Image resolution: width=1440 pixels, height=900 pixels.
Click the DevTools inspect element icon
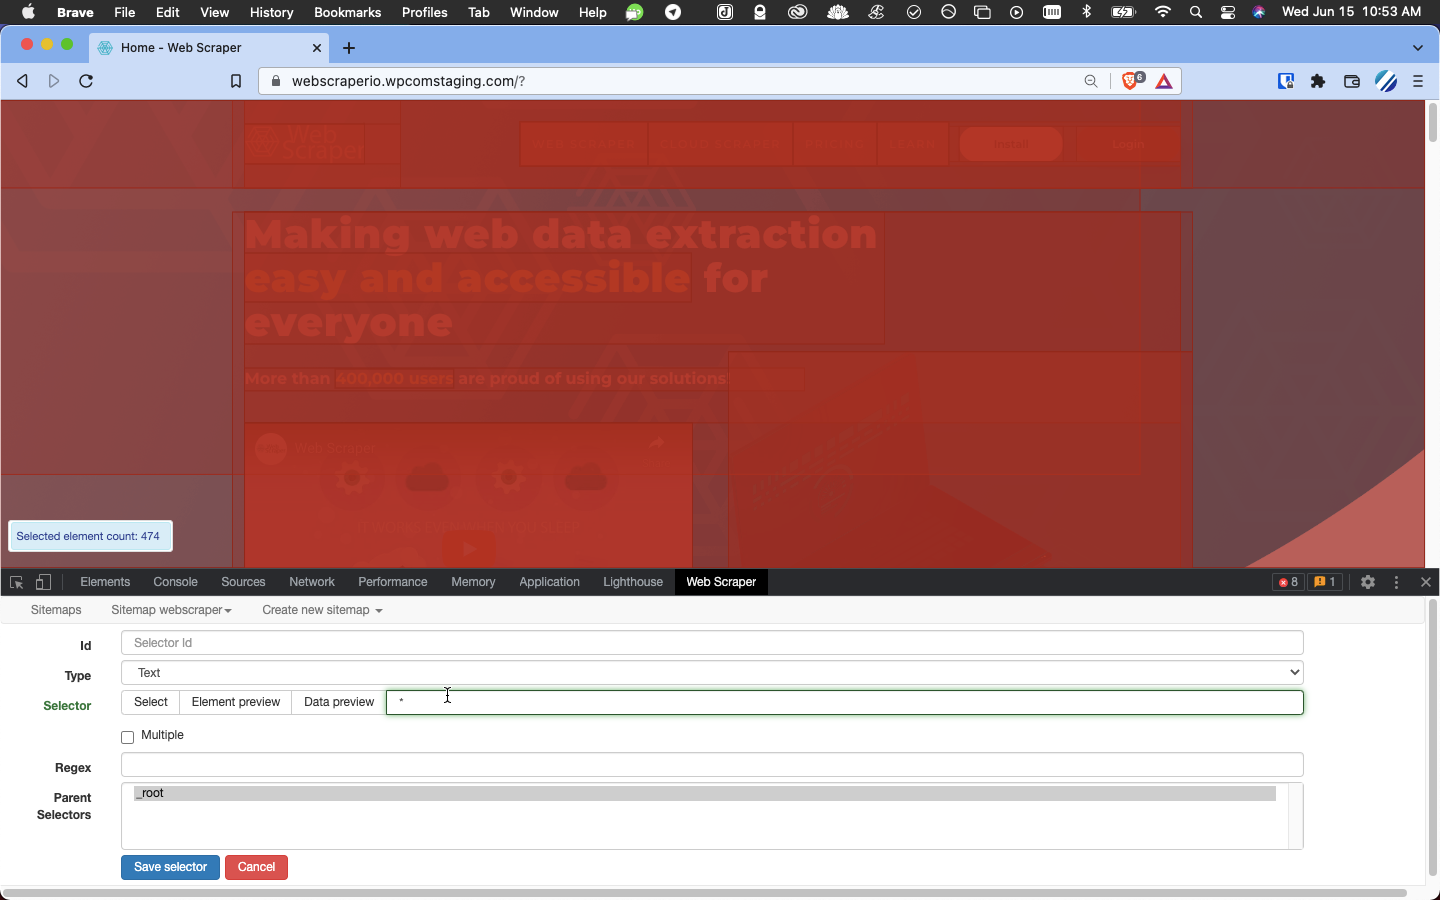(x=16, y=582)
